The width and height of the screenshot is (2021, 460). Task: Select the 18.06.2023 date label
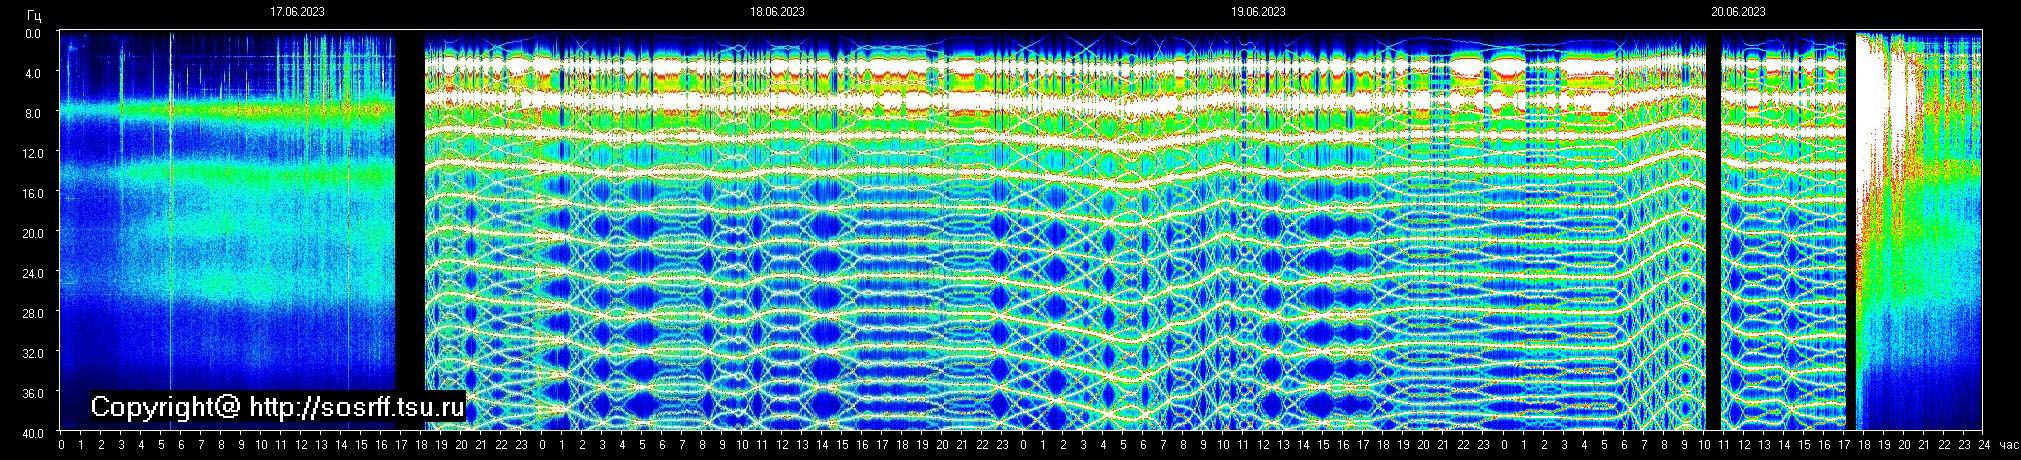pos(777,12)
